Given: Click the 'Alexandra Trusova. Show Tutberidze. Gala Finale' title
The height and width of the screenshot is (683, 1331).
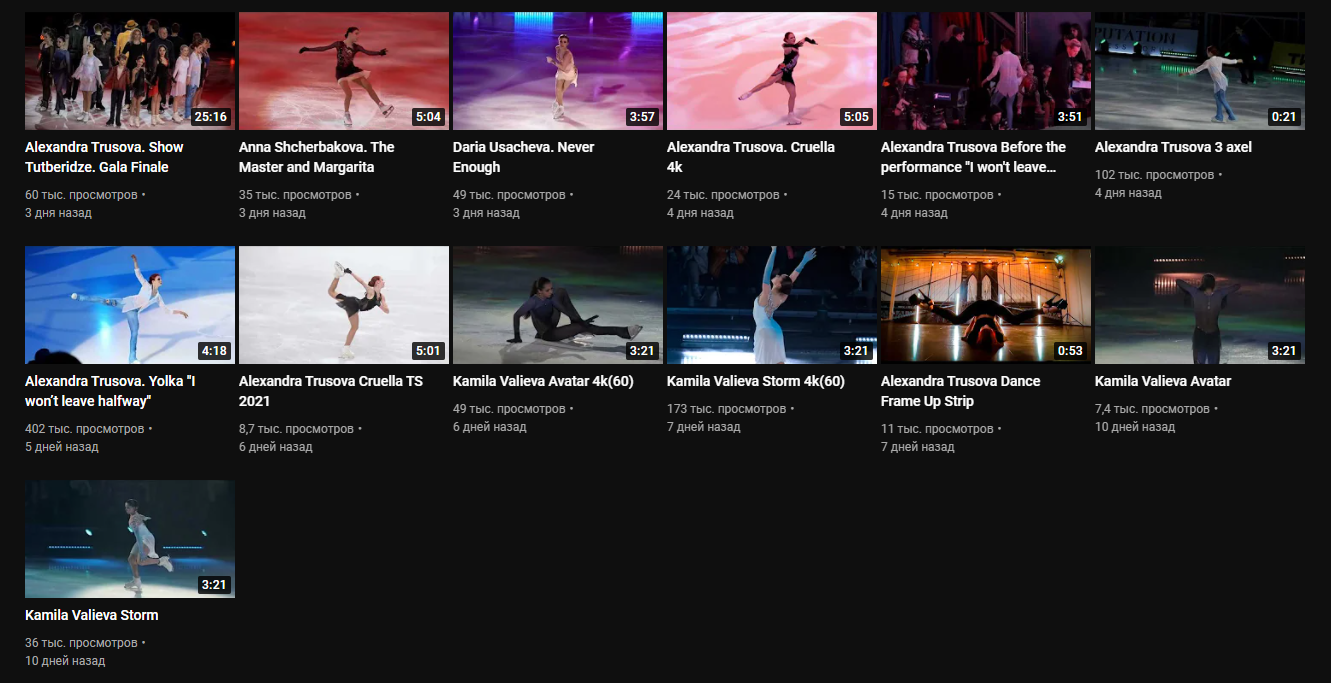Looking at the screenshot, I should (104, 157).
